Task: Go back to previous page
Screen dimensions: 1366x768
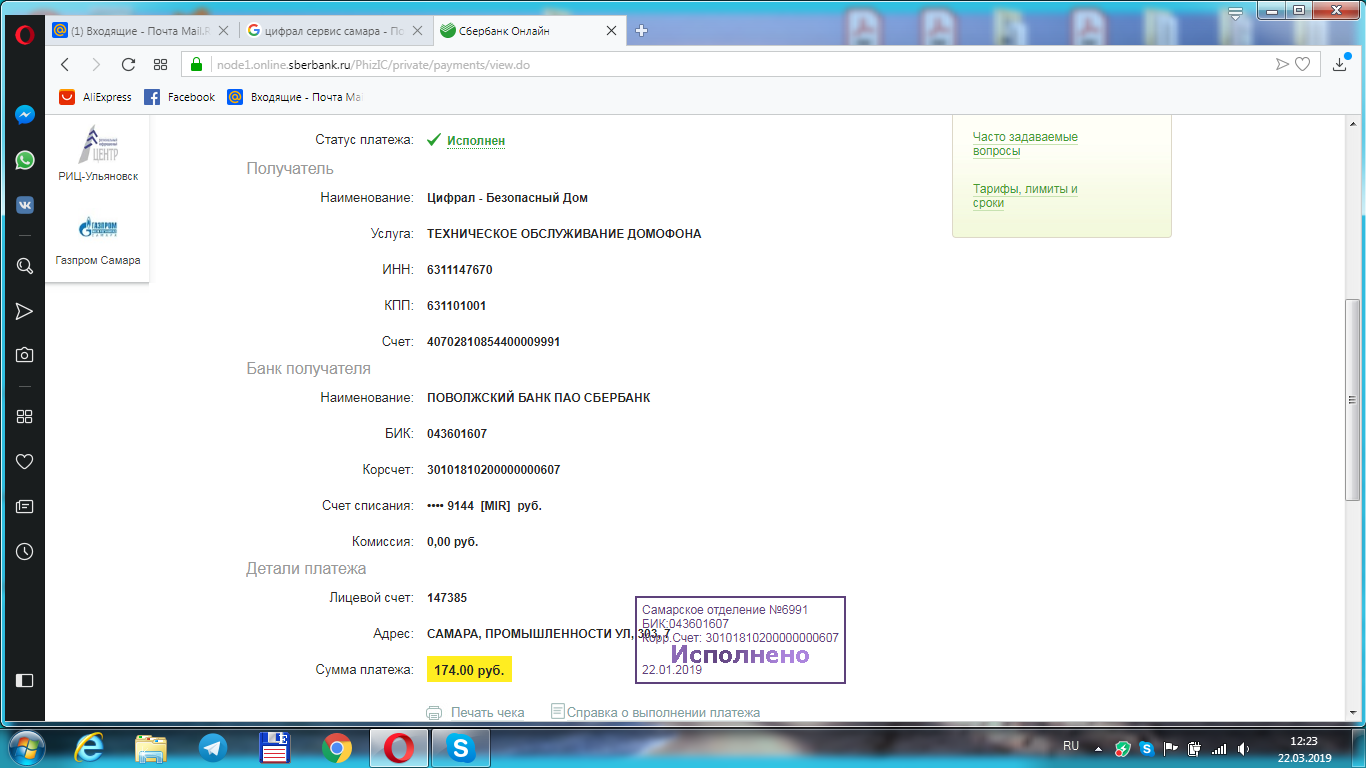Action: [65, 64]
